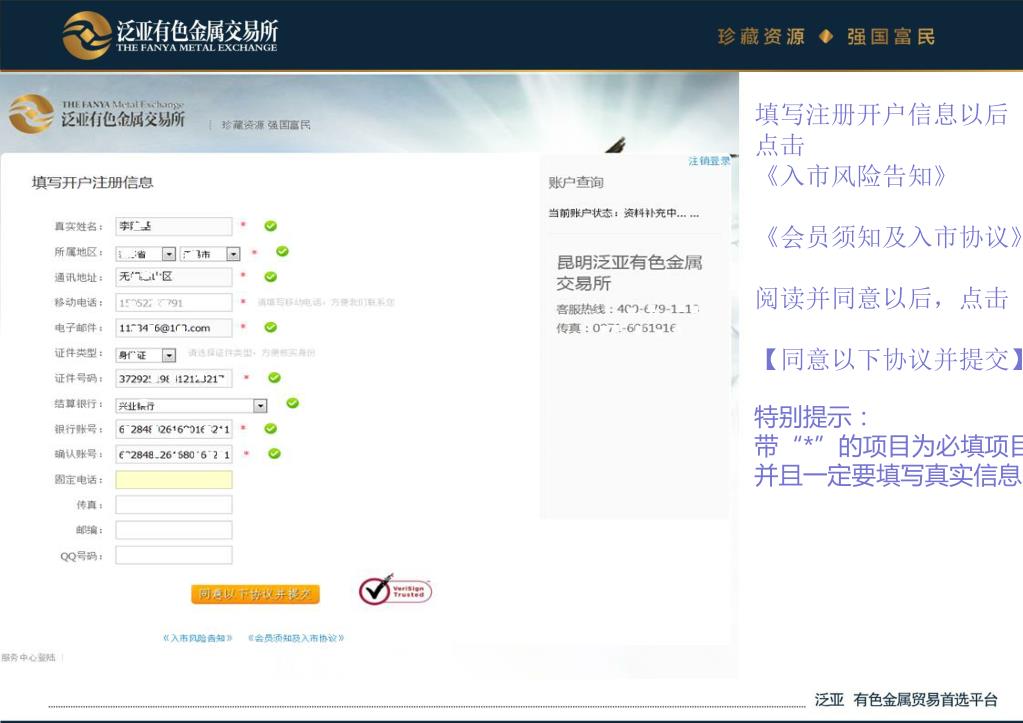Click the 邮编 postal code field
Screen dimensions: 1023x723
174,530
